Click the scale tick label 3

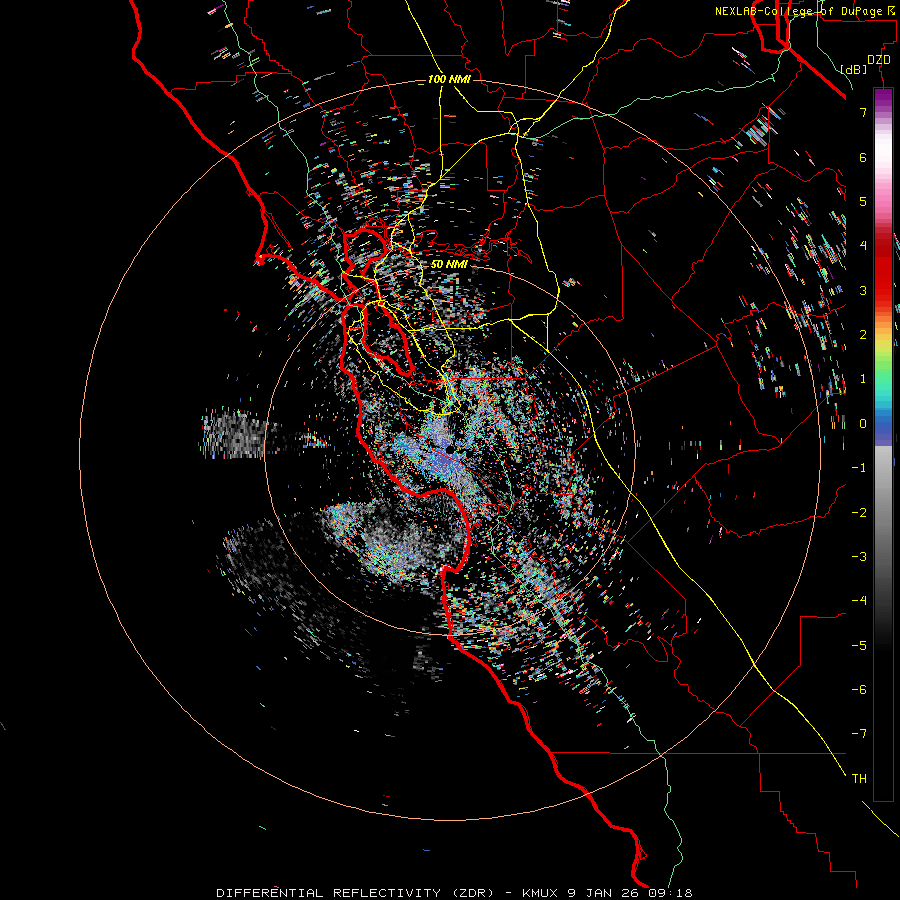click(863, 290)
